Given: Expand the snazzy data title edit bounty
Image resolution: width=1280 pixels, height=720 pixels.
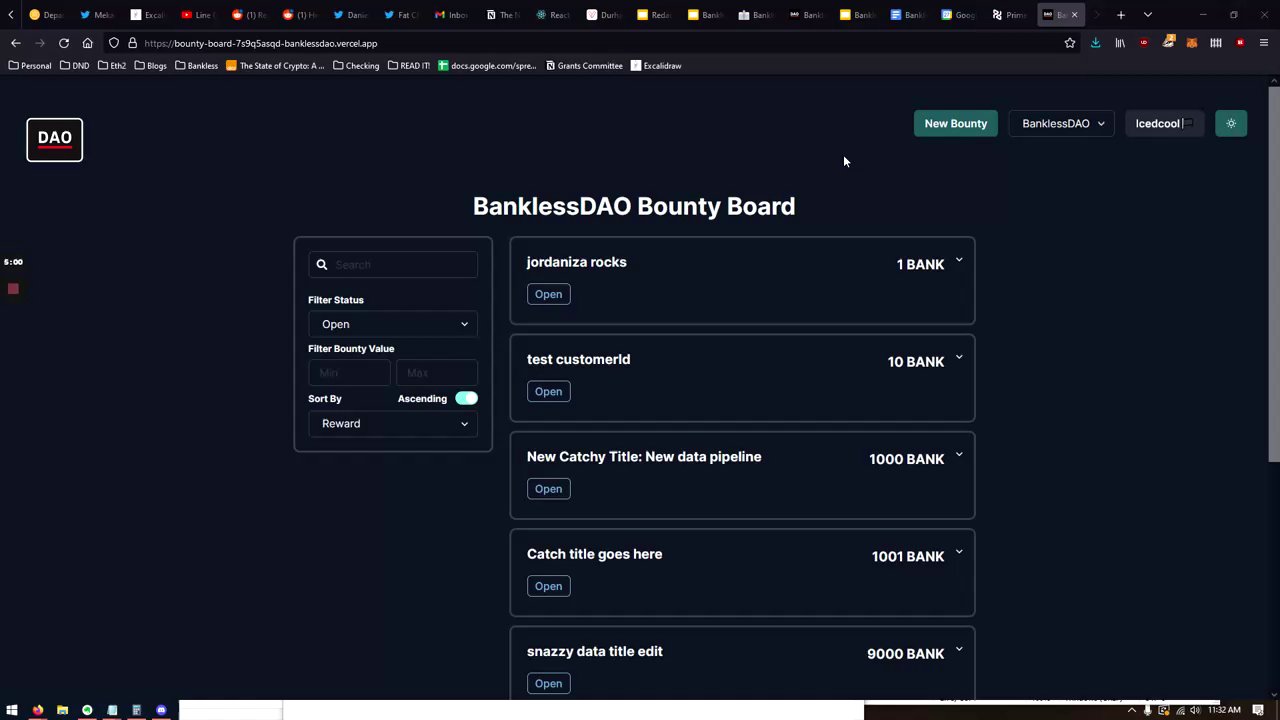Looking at the screenshot, I should [x=959, y=650].
